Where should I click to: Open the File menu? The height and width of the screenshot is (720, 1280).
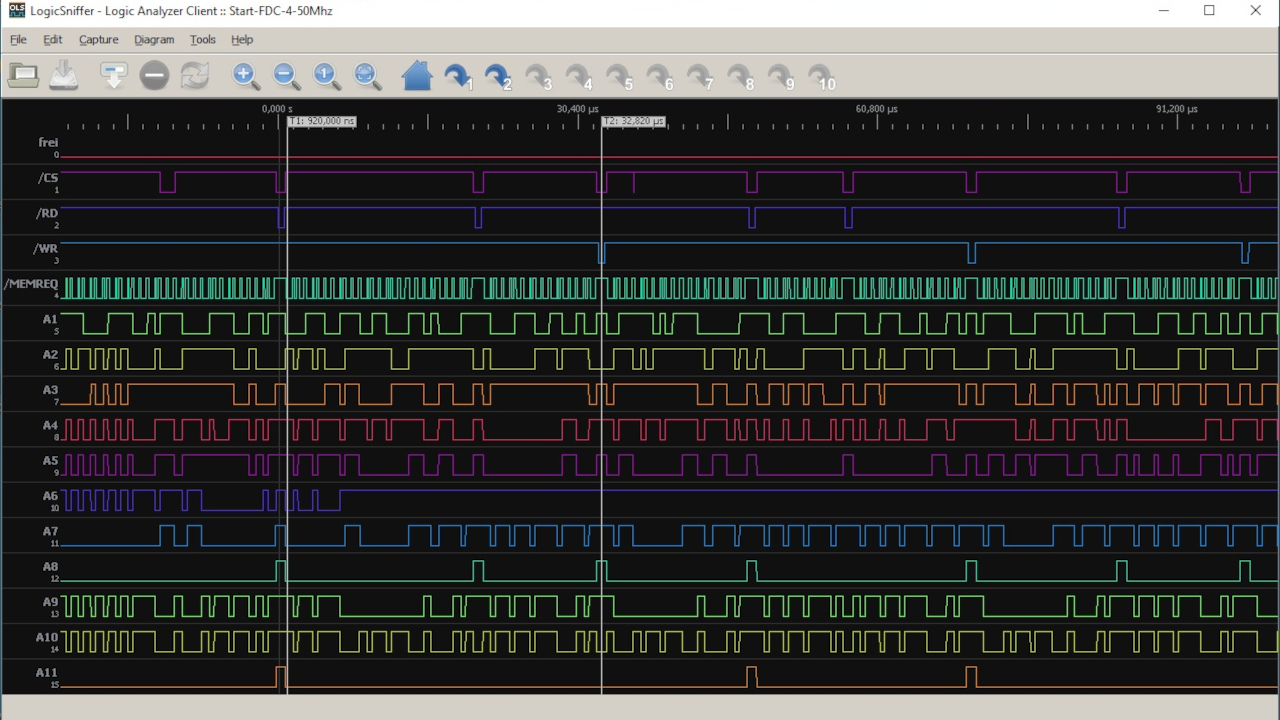(18, 40)
